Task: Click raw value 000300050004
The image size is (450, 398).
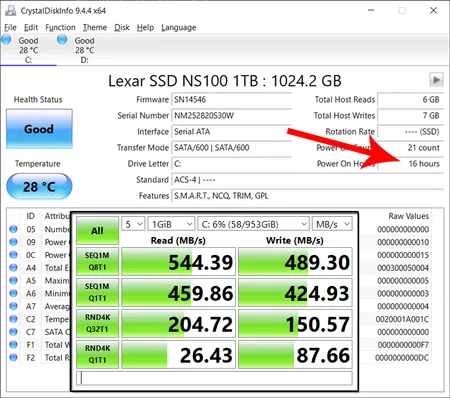Action: pyautogui.click(x=403, y=268)
